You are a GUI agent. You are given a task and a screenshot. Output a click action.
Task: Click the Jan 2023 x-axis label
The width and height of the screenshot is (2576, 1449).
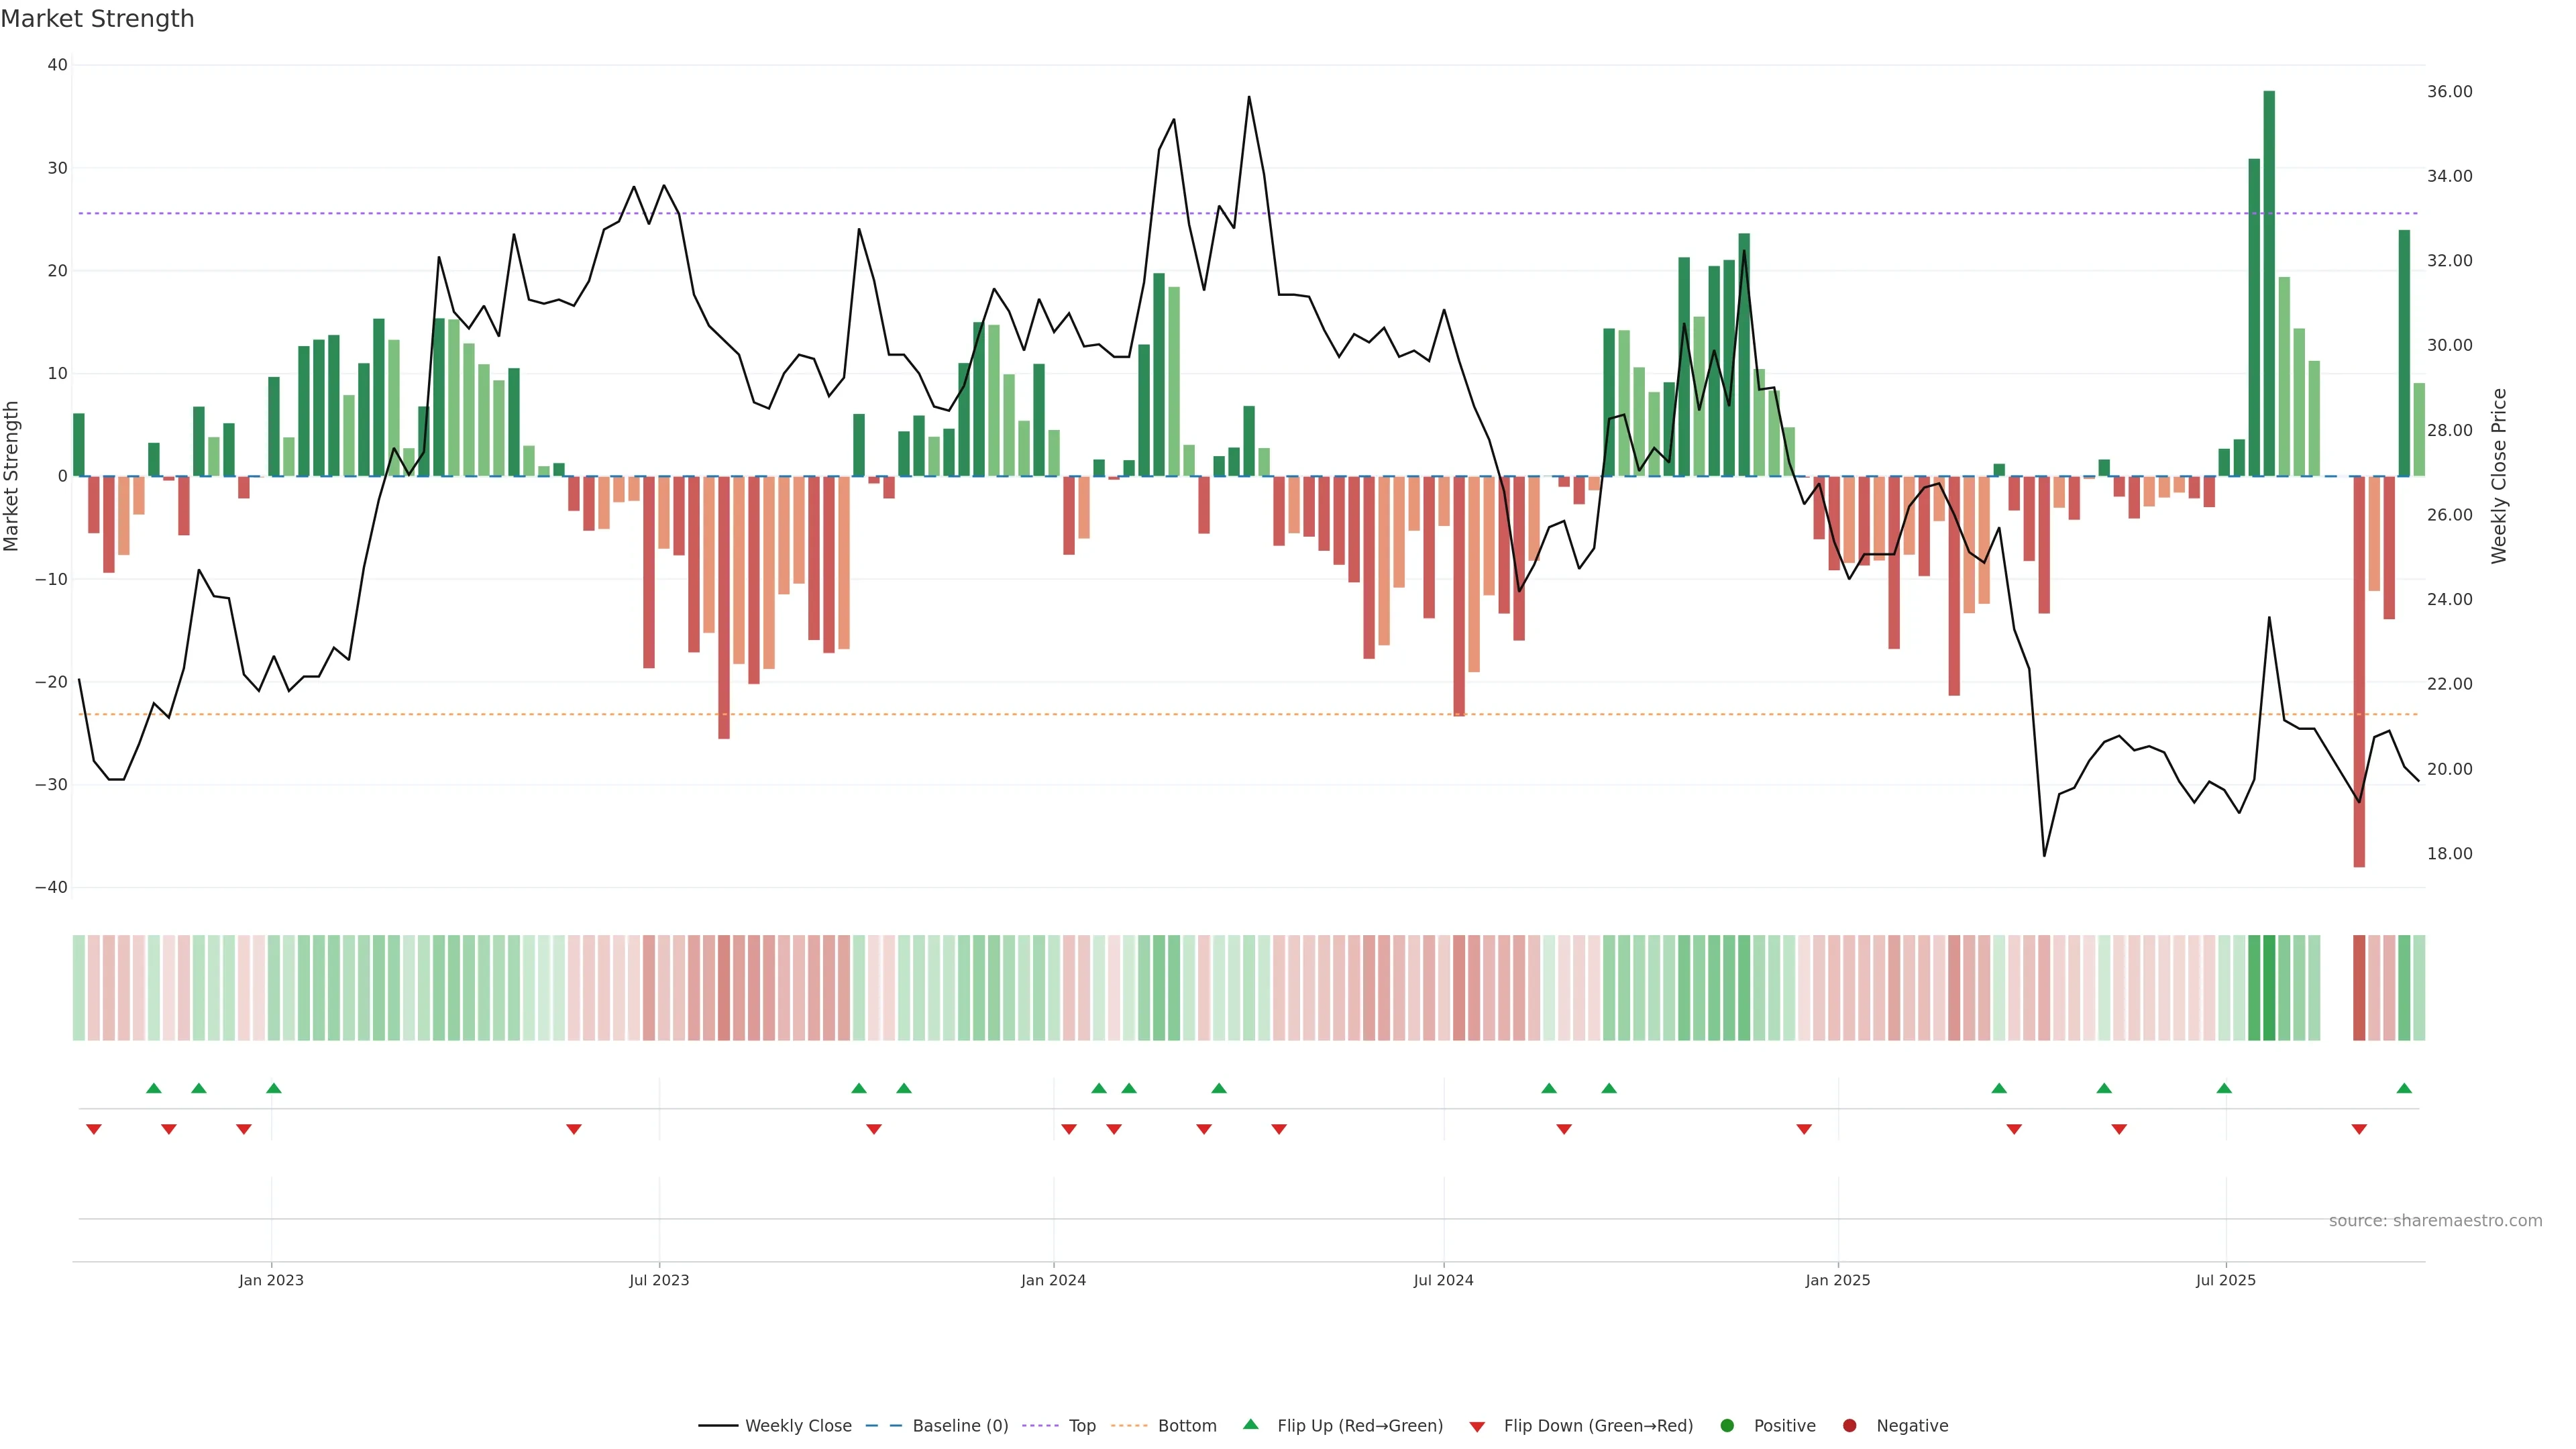click(x=271, y=1280)
